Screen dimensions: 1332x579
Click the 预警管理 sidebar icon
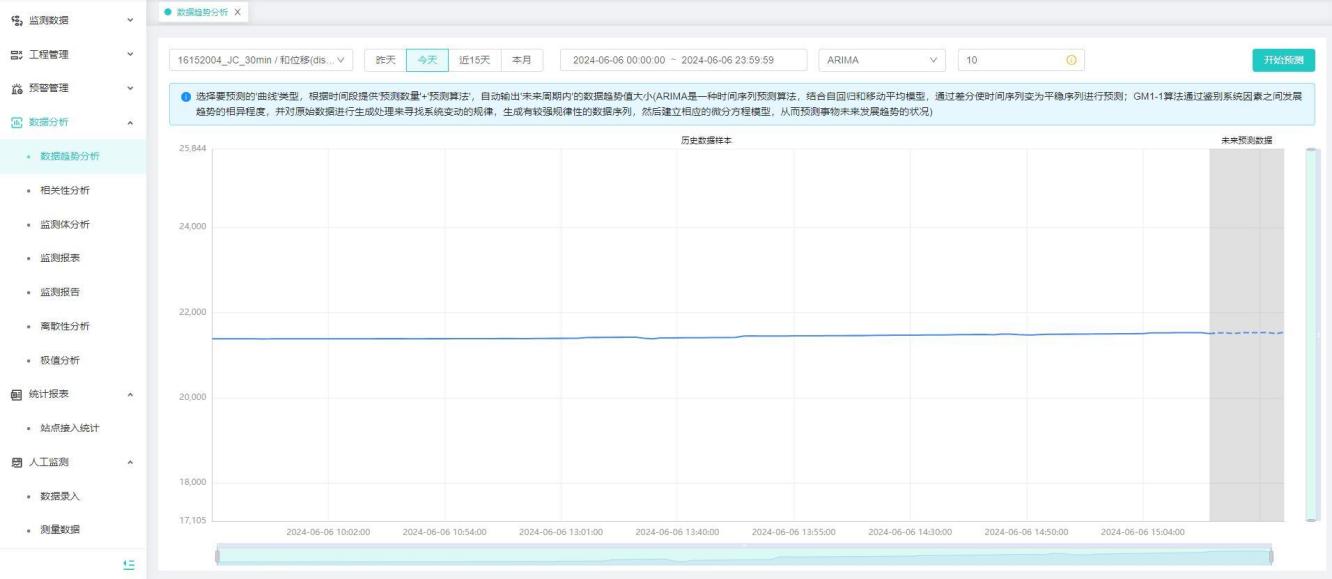(x=16, y=88)
